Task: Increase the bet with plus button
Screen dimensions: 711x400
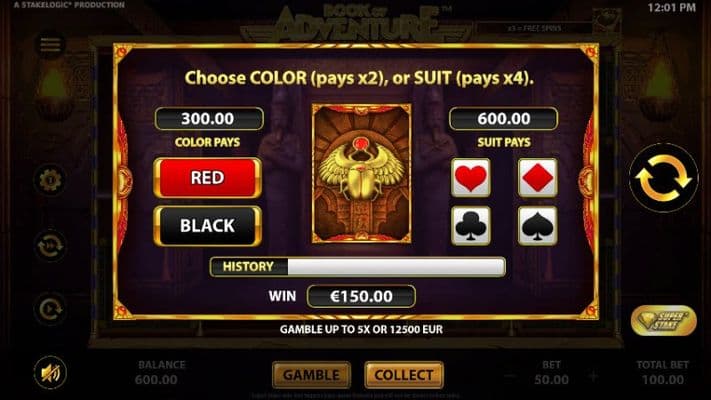Action: pos(593,376)
